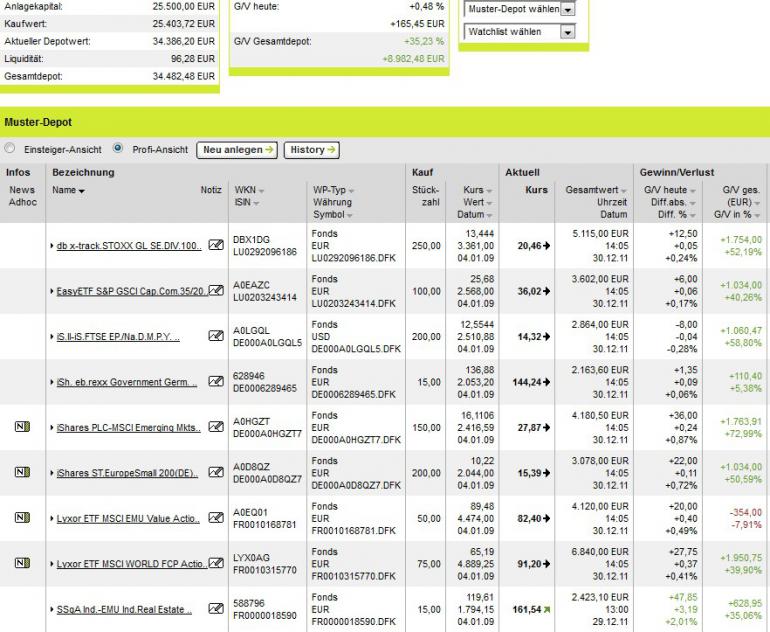The height and width of the screenshot is (632, 770).
Task: Sort by WKN column header
Action: 247,190
